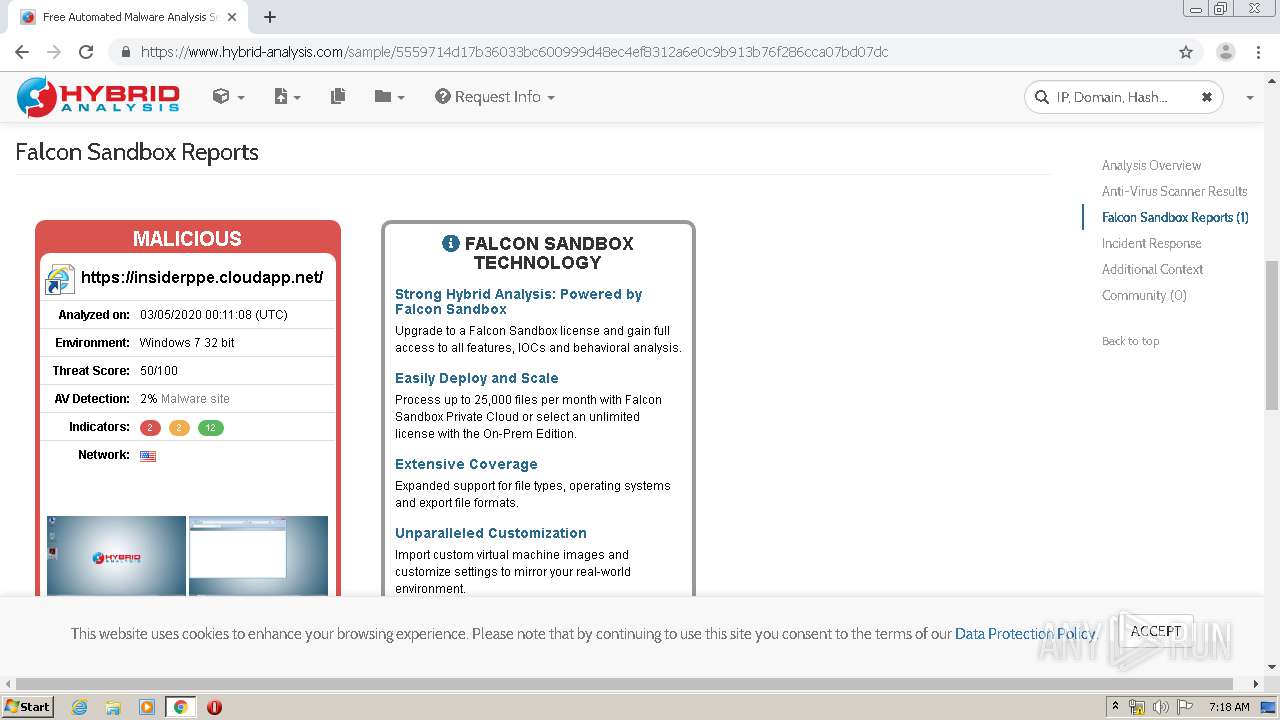Click the Easily Deploy and Scale heading
Image resolution: width=1280 pixels, height=720 pixels.
(x=476, y=378)
